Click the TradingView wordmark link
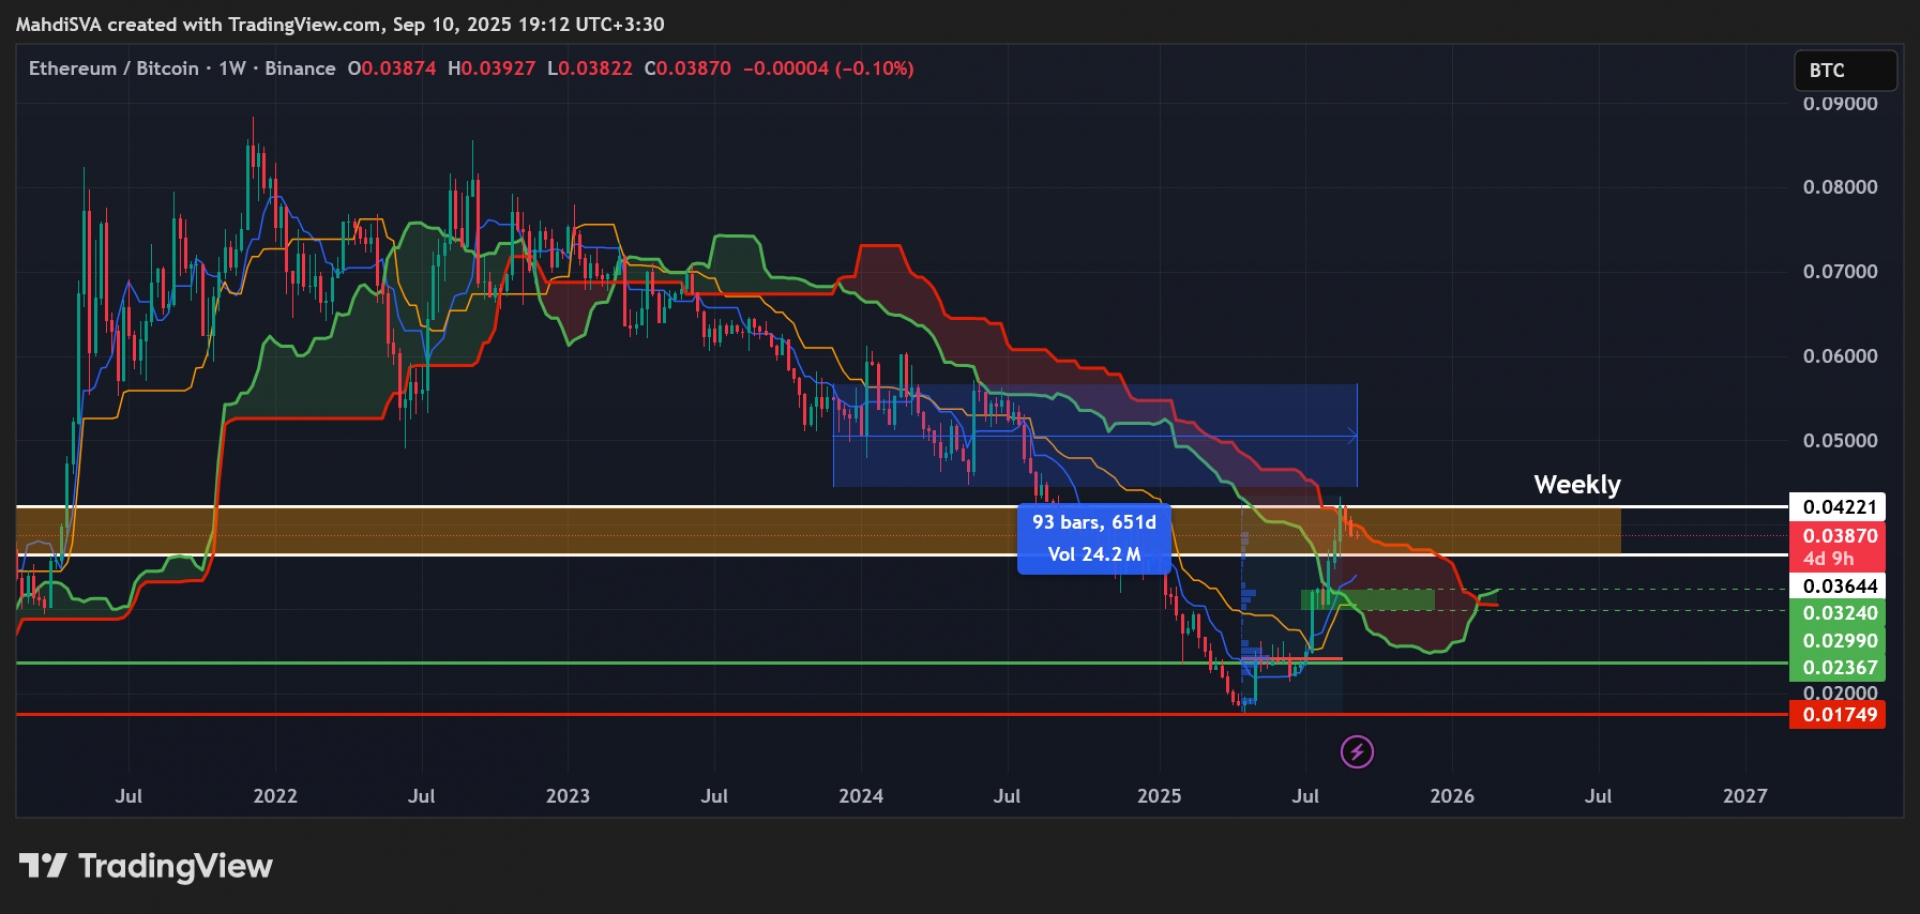The image size is (1920, 914). [175, 866]
